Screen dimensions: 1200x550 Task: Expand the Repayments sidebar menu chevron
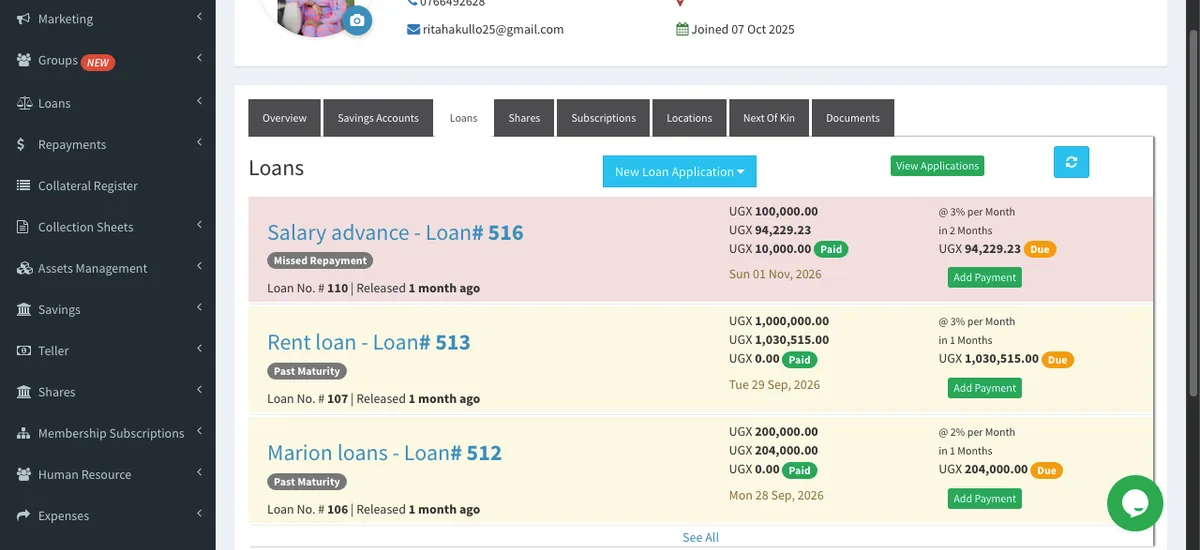(x=200, y=142)
